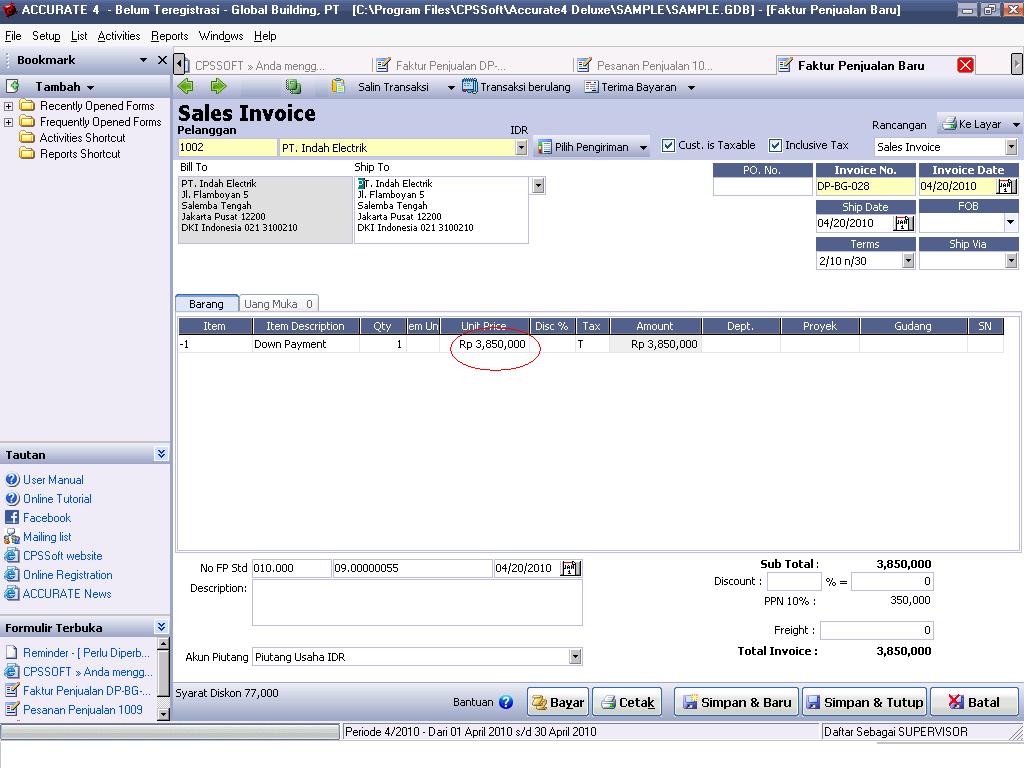Viewport: 1024px width, 768px height.
Task: Click the green back navigation arrow
Action: [186, 86]
